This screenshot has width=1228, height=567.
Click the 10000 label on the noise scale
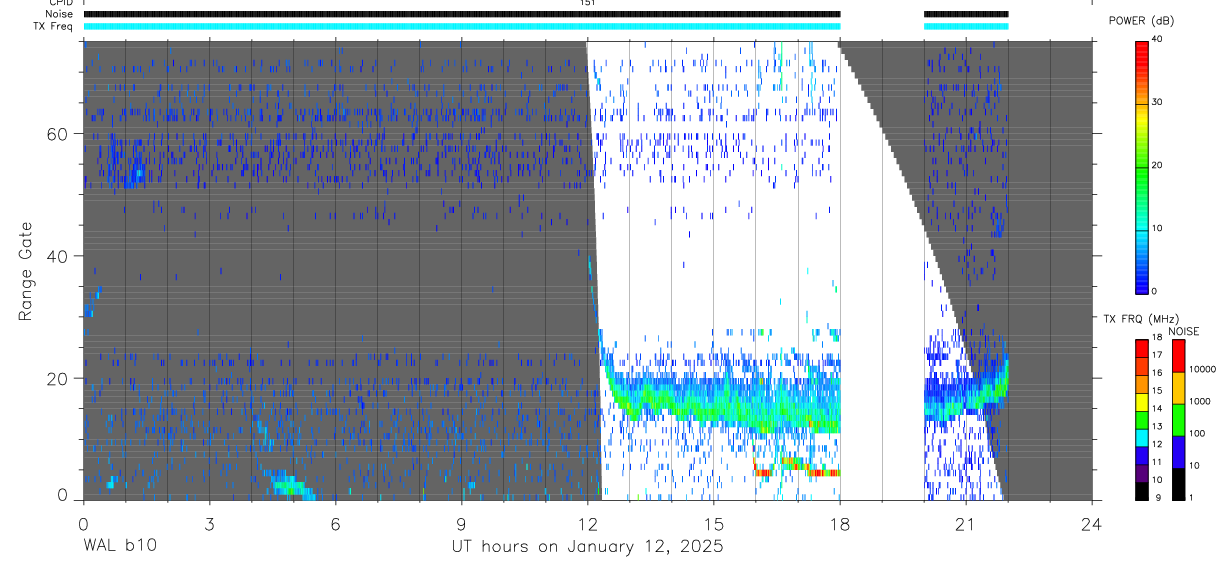click(1203, 369)
